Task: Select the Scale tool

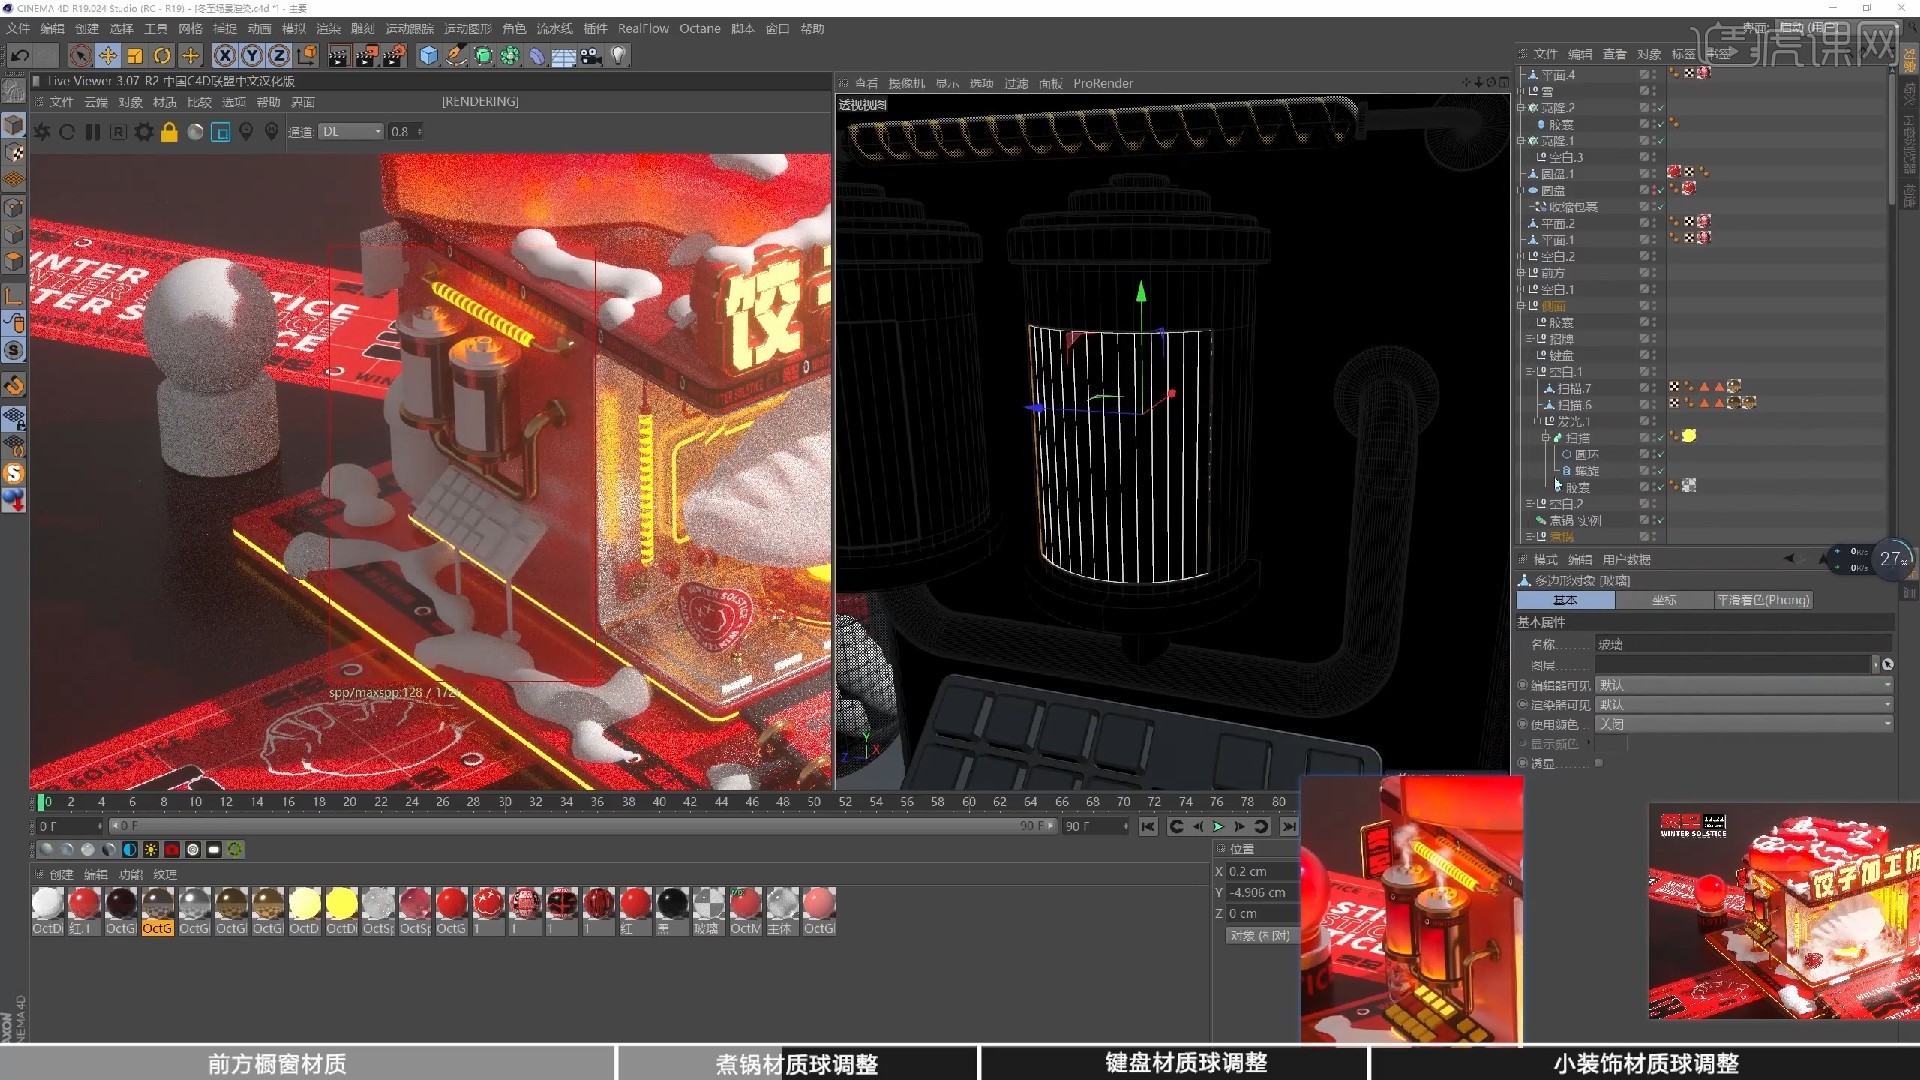Action: tap(135, 55)
